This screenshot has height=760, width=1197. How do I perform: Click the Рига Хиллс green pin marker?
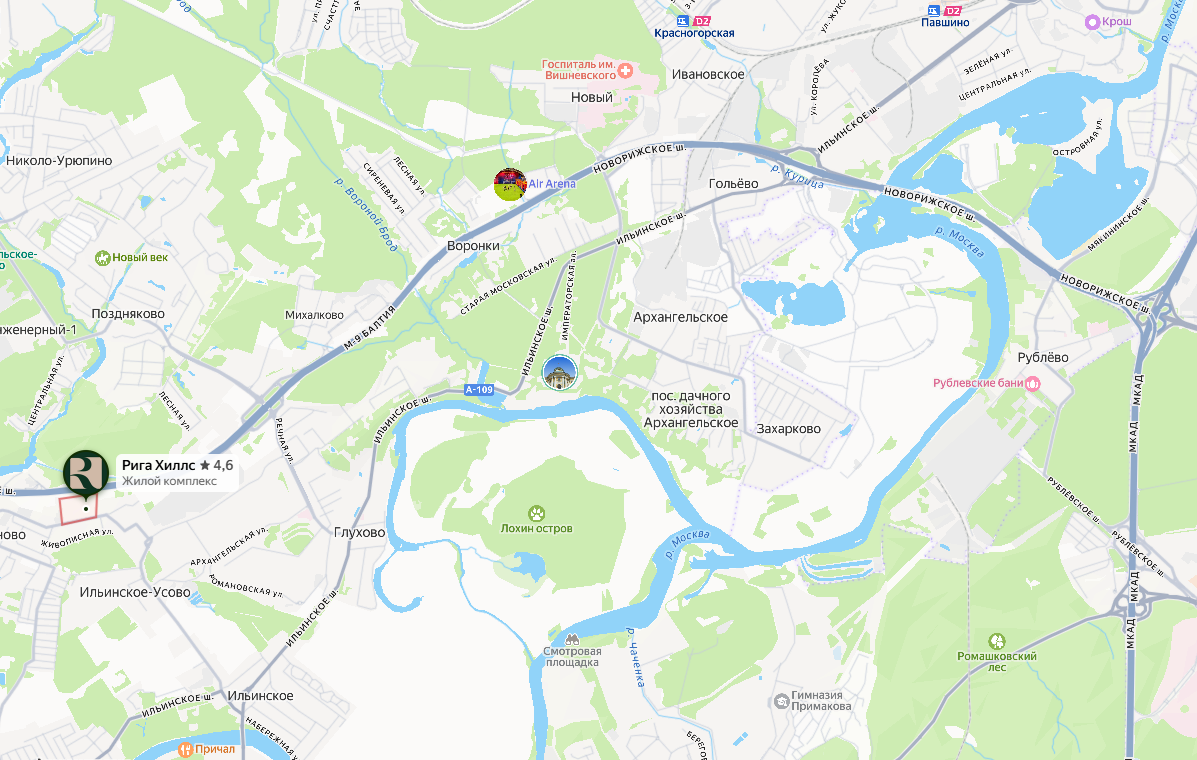(86, 474)
